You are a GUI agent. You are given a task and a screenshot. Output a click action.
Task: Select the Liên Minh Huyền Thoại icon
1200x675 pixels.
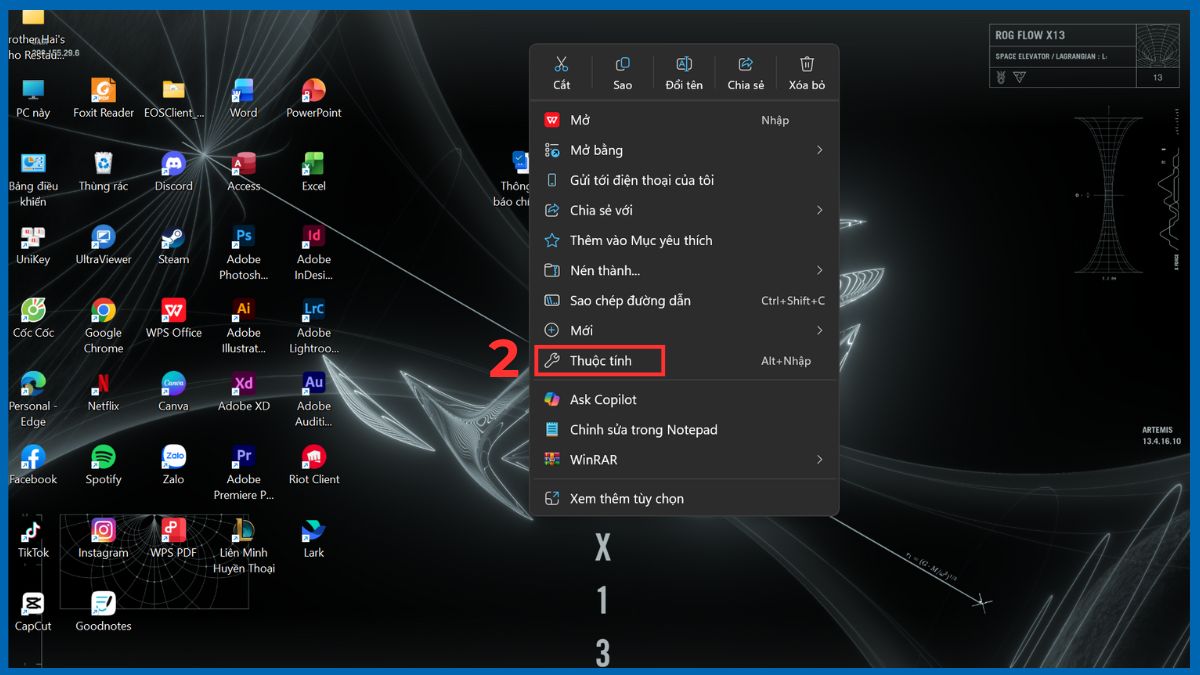pos(243,546)
